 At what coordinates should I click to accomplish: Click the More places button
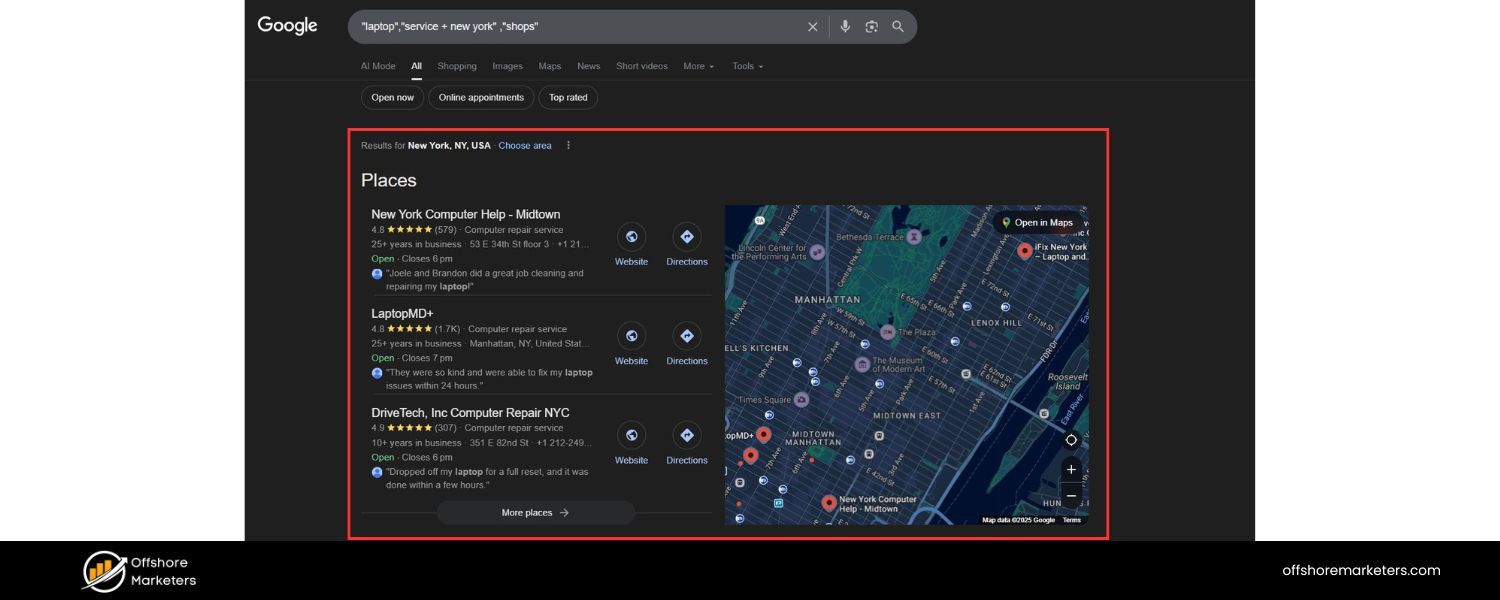coord(535,512)
